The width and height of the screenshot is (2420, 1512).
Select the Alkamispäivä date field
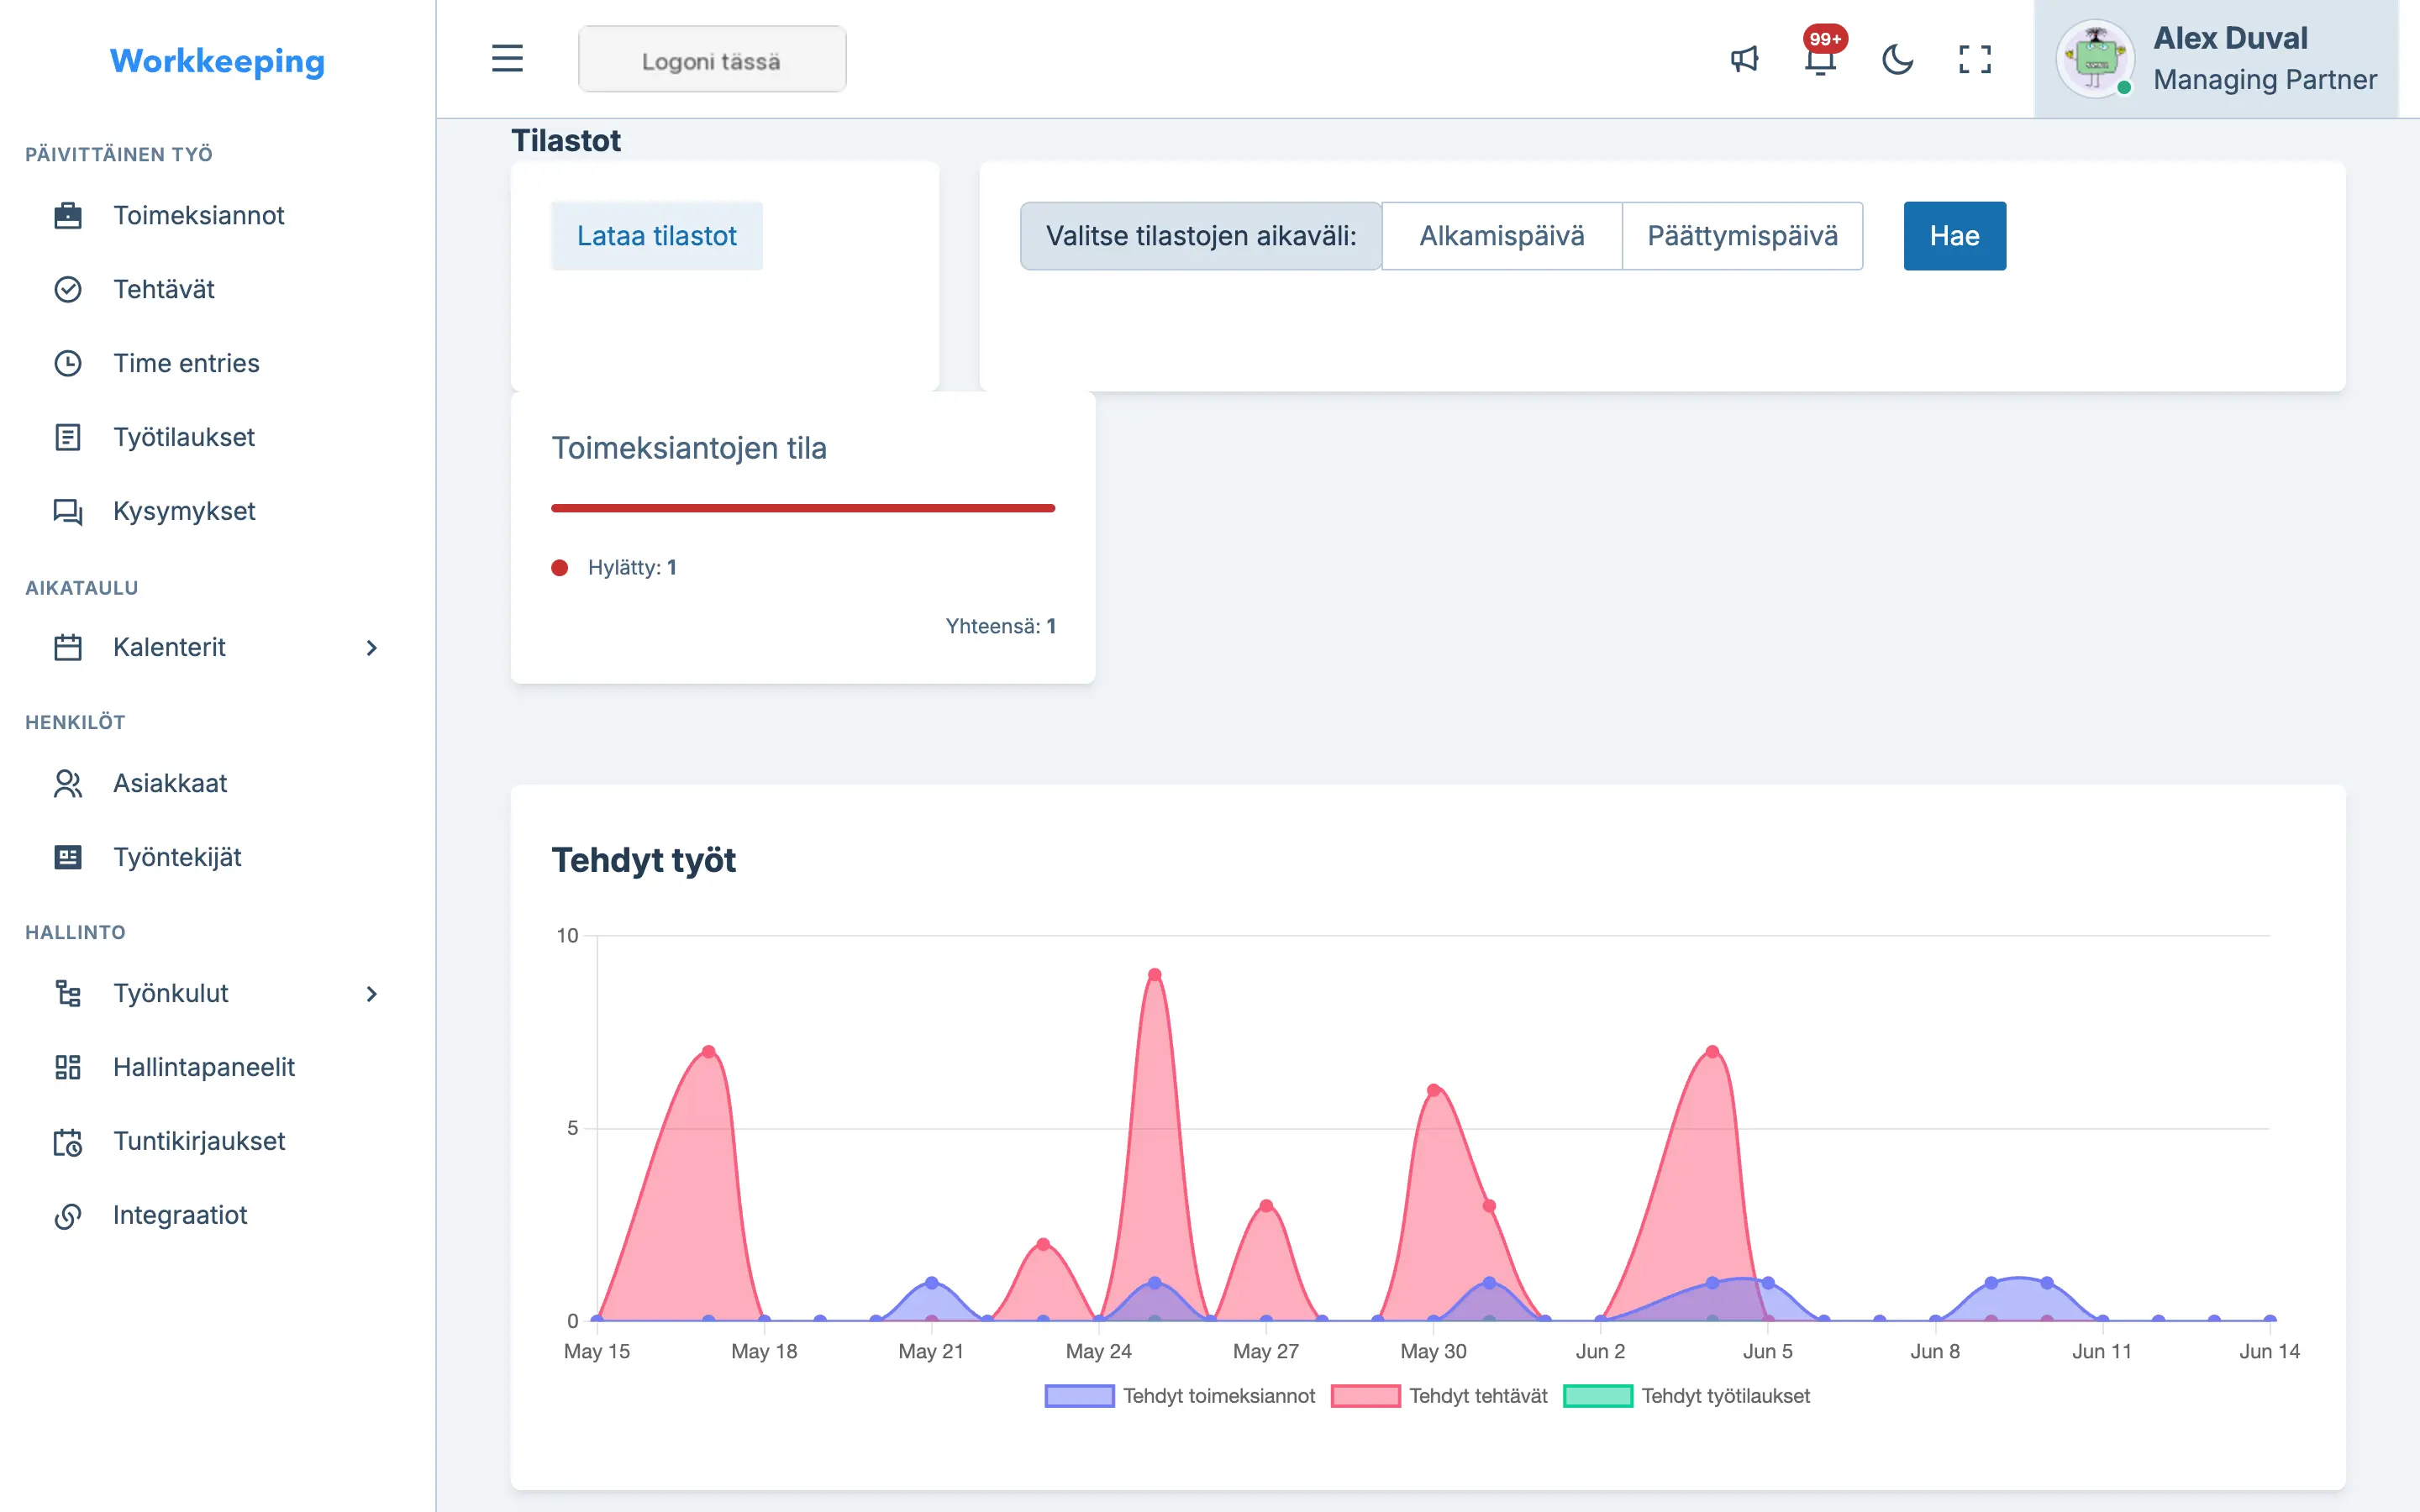tap(1501, 236)
